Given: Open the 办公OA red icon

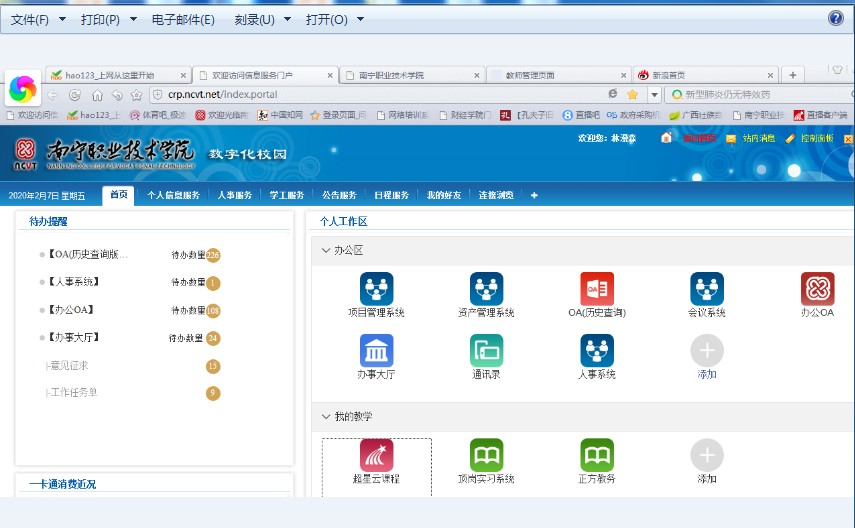Looking at the screenshot, I should tap(817, 289).
